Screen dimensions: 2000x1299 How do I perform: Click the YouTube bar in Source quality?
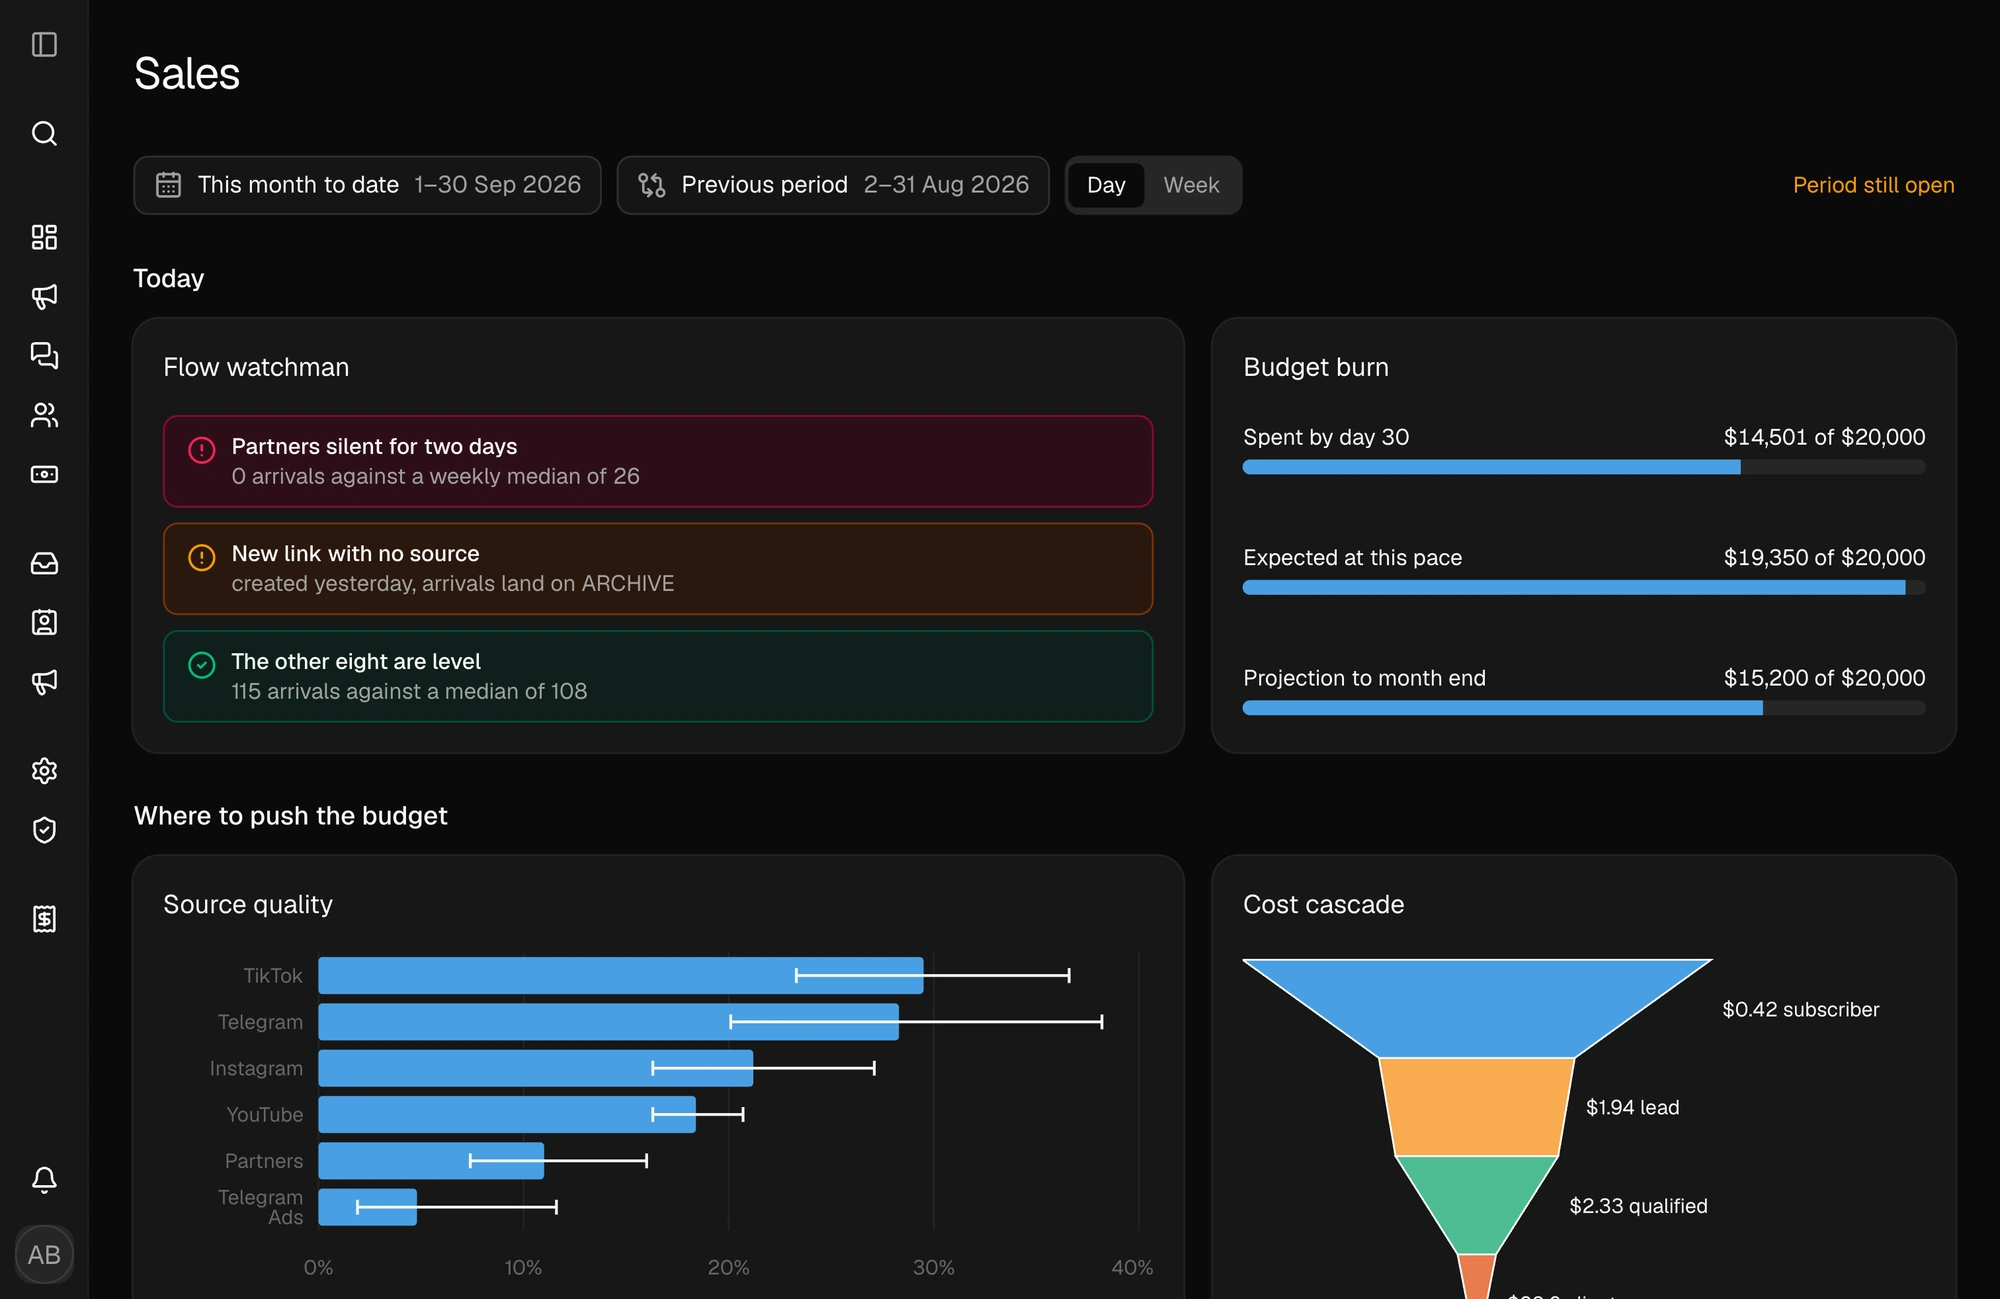point(507,1114)
